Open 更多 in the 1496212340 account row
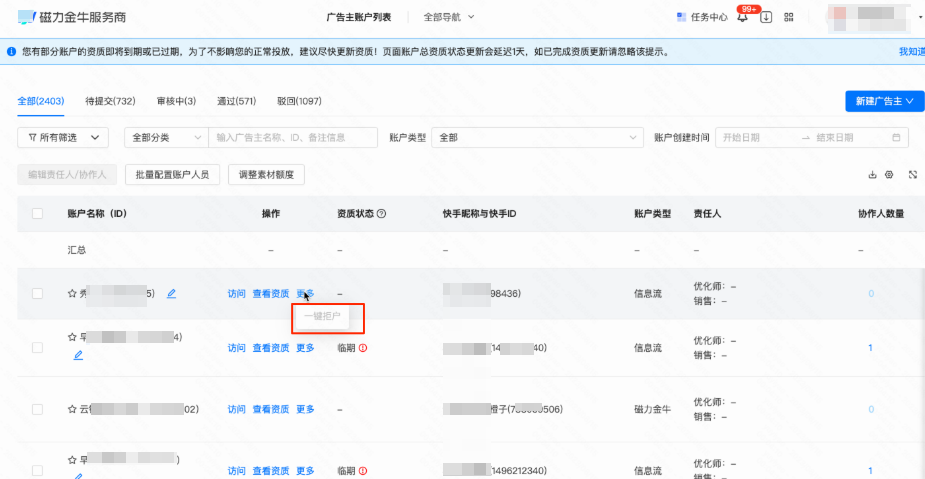This screenshot has height=479, width=925. (305, 471)
